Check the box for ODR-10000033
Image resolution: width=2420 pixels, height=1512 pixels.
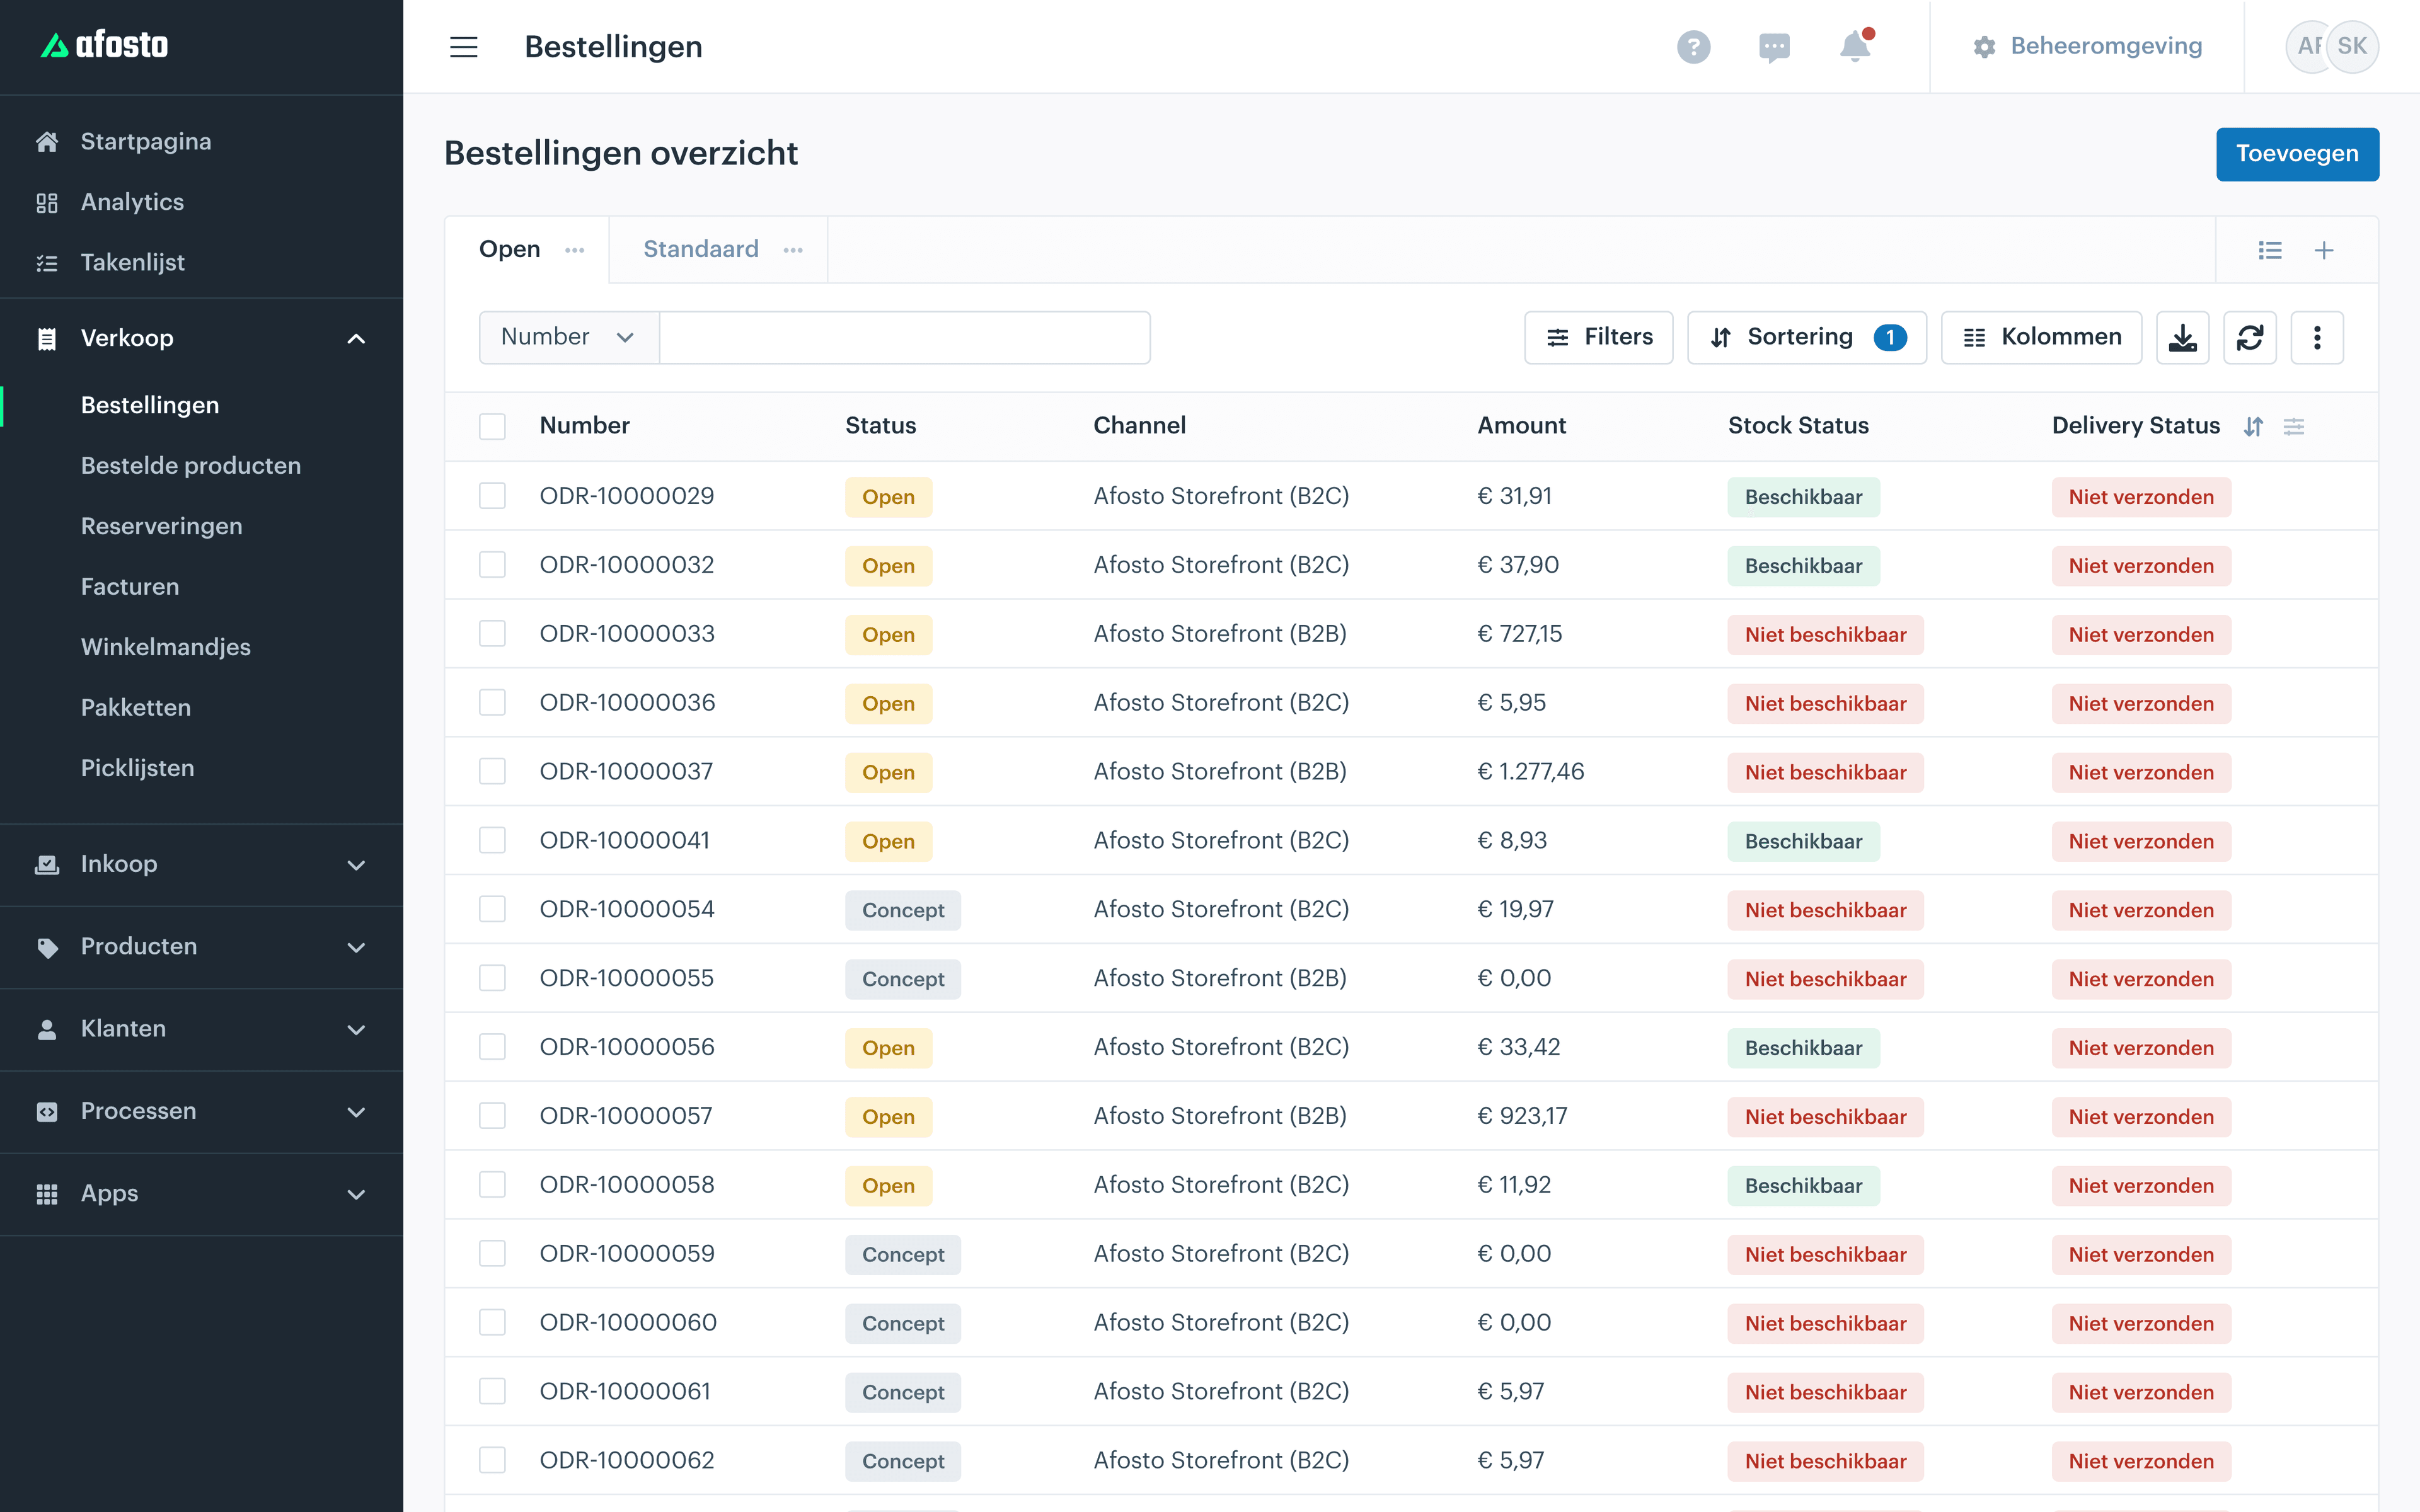(492, 634)
